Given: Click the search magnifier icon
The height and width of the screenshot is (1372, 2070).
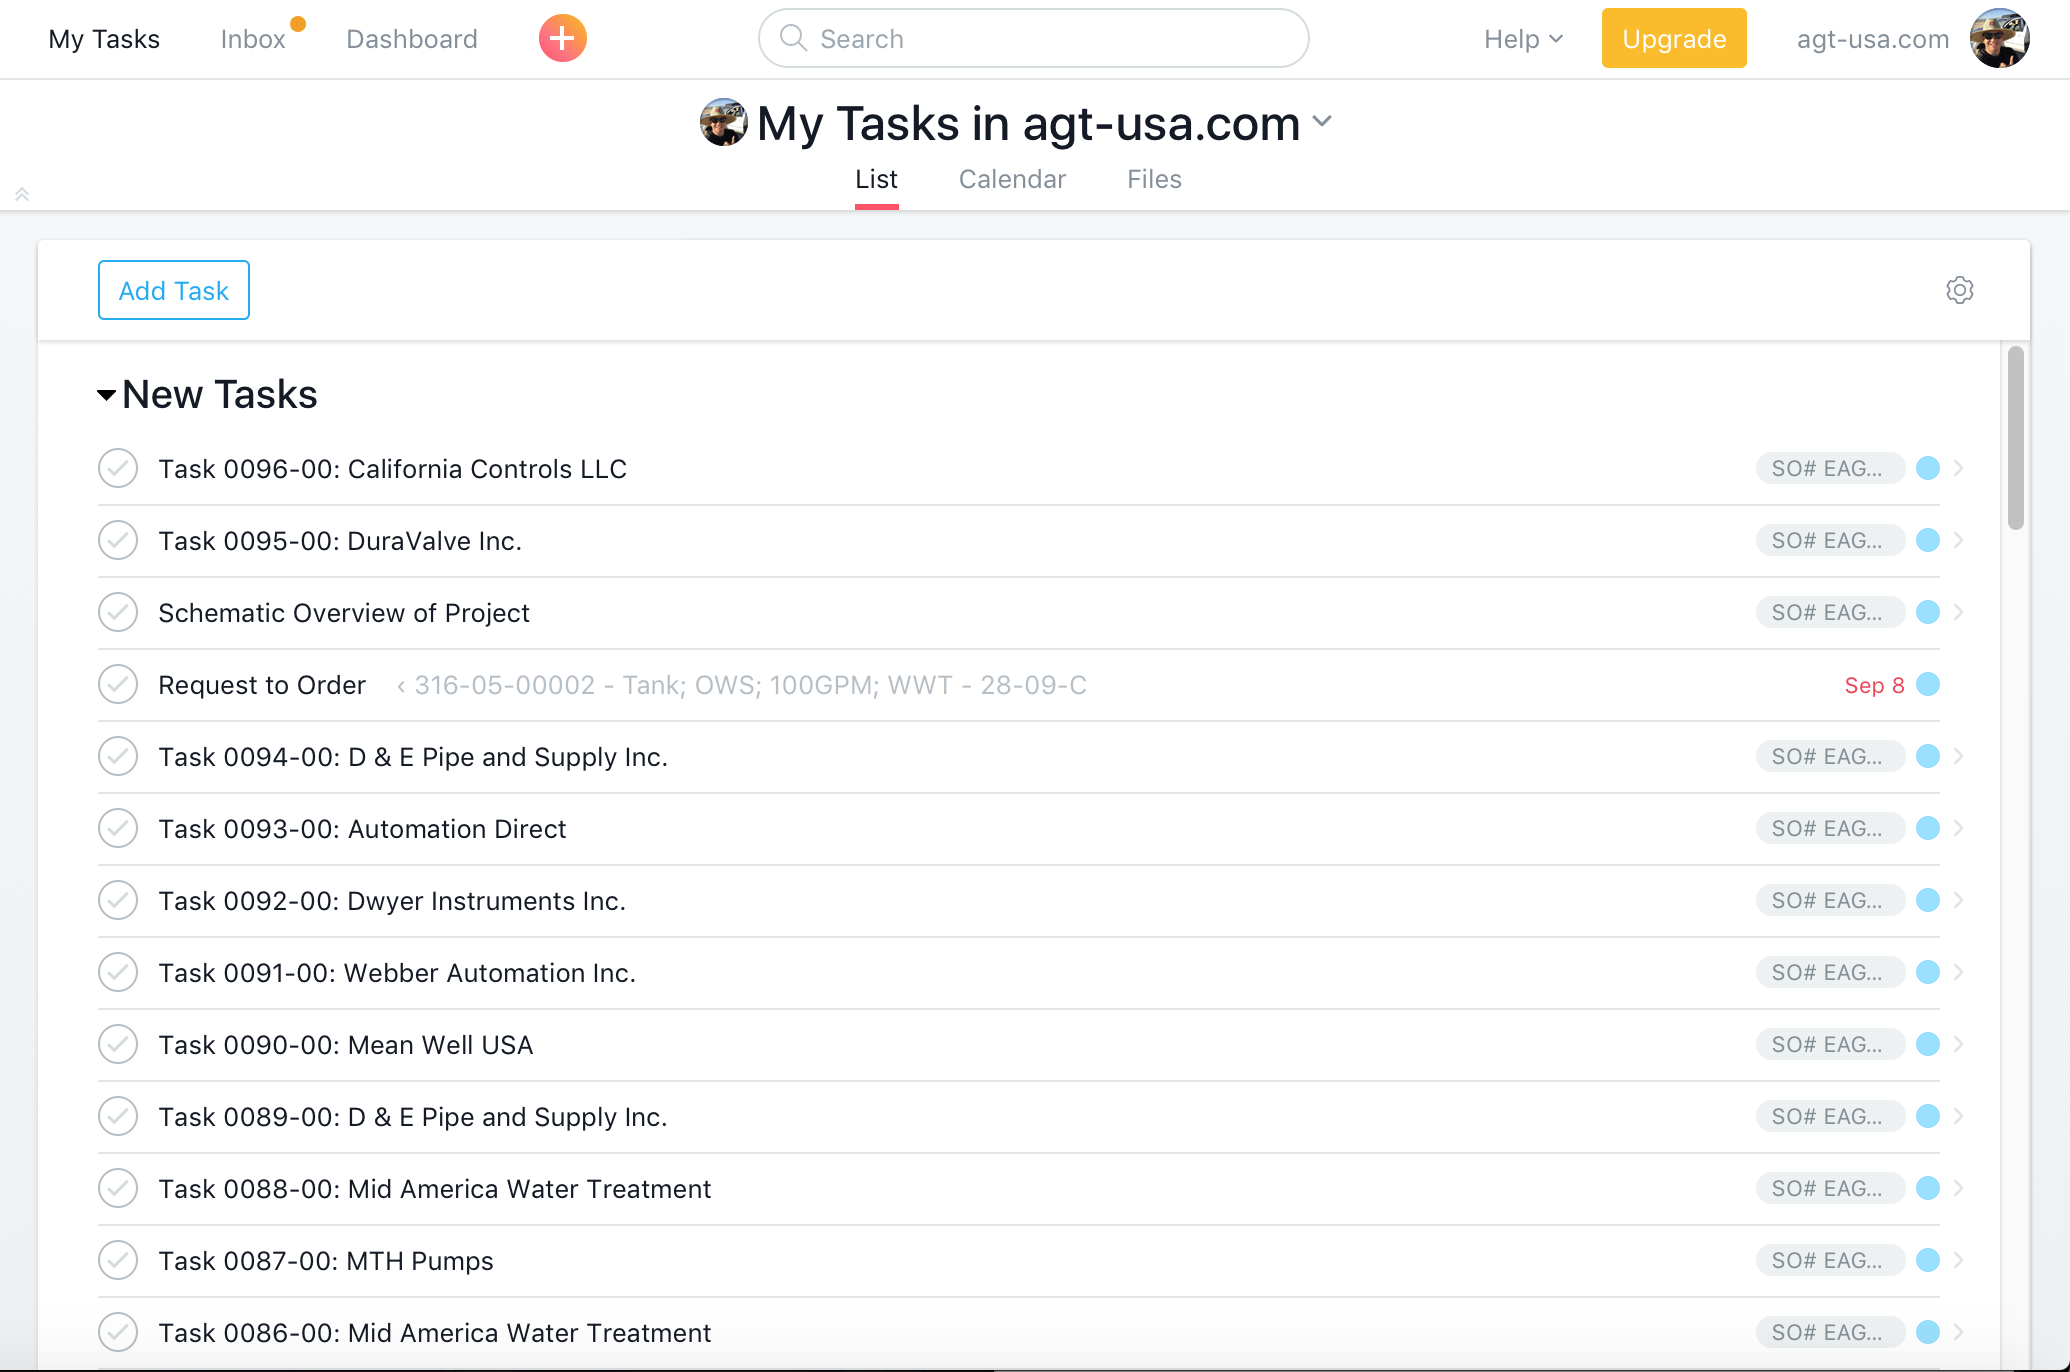Looking at the screenshot, I should [x=793, y=38].
